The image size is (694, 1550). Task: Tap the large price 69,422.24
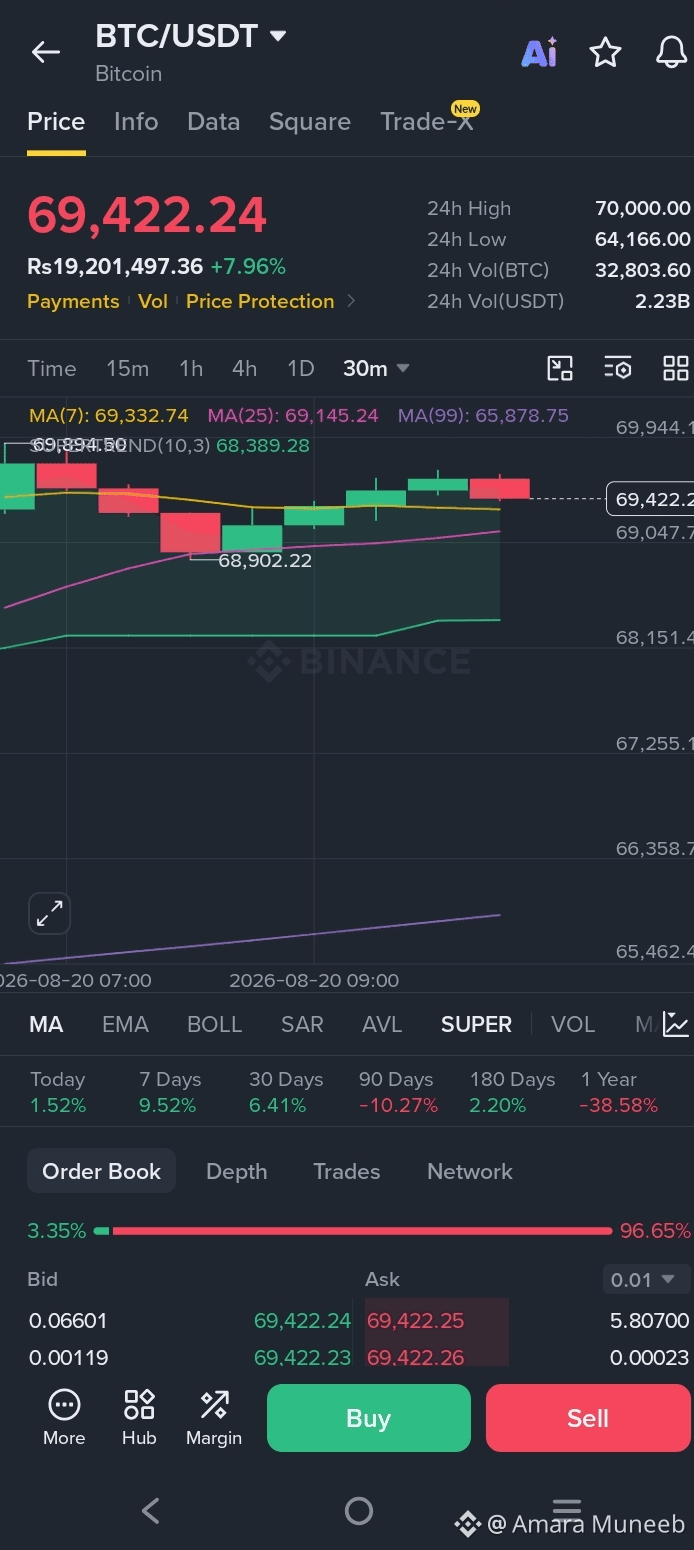pyautogui.click(x=147, y=215)
